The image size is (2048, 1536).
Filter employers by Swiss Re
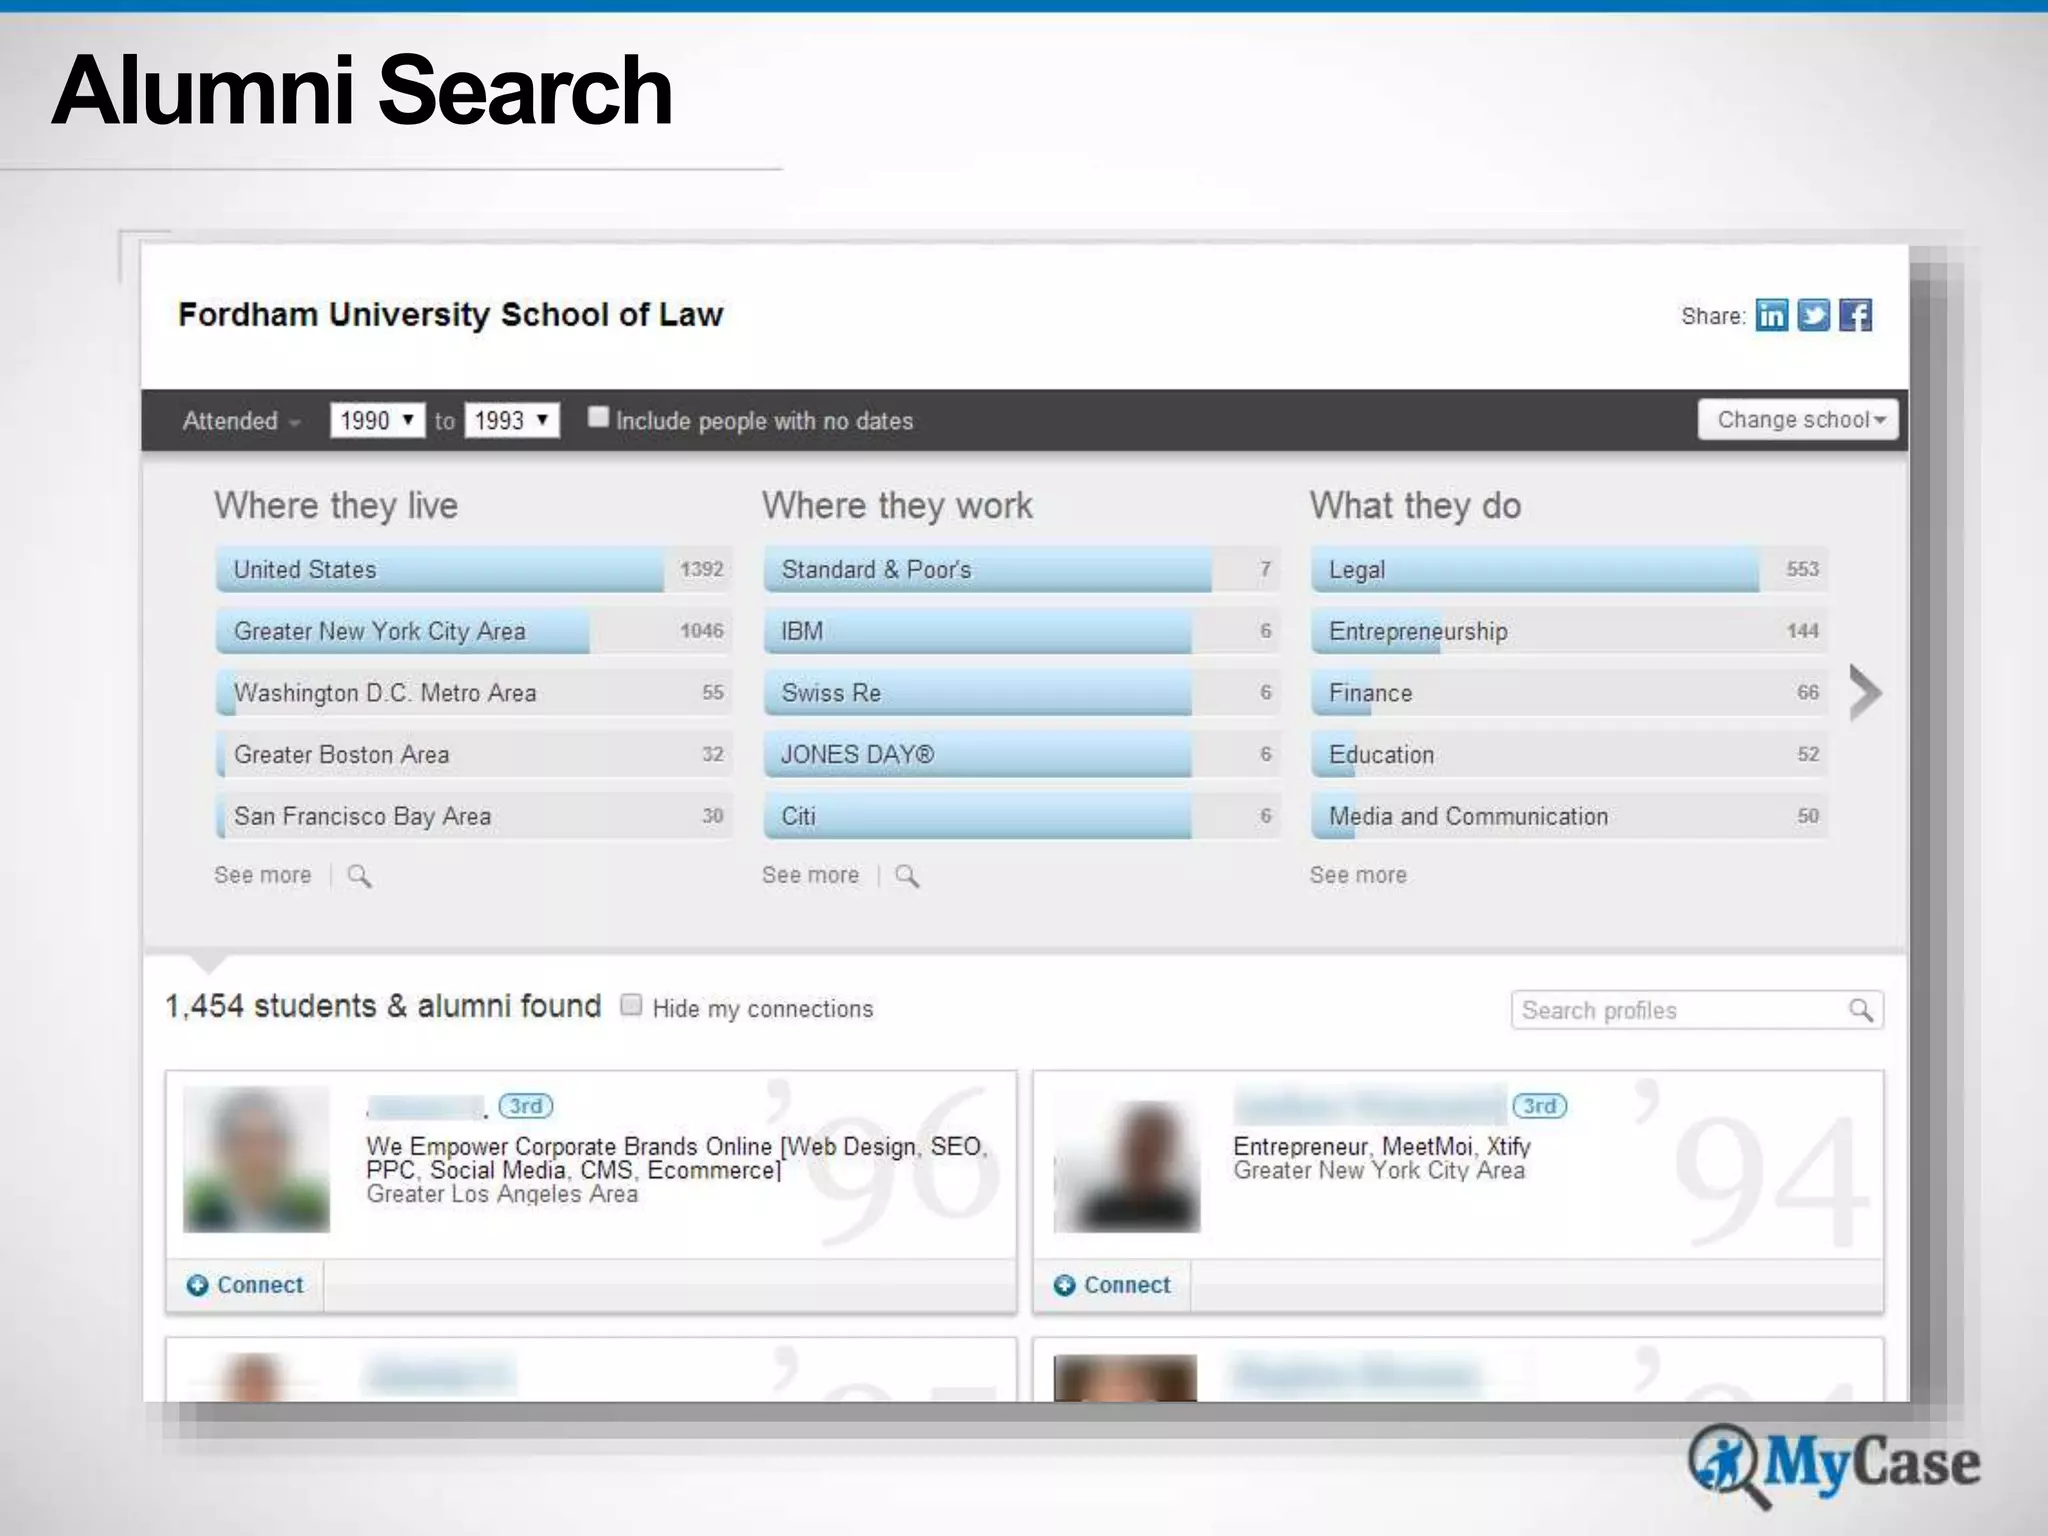click(1022, 693)
